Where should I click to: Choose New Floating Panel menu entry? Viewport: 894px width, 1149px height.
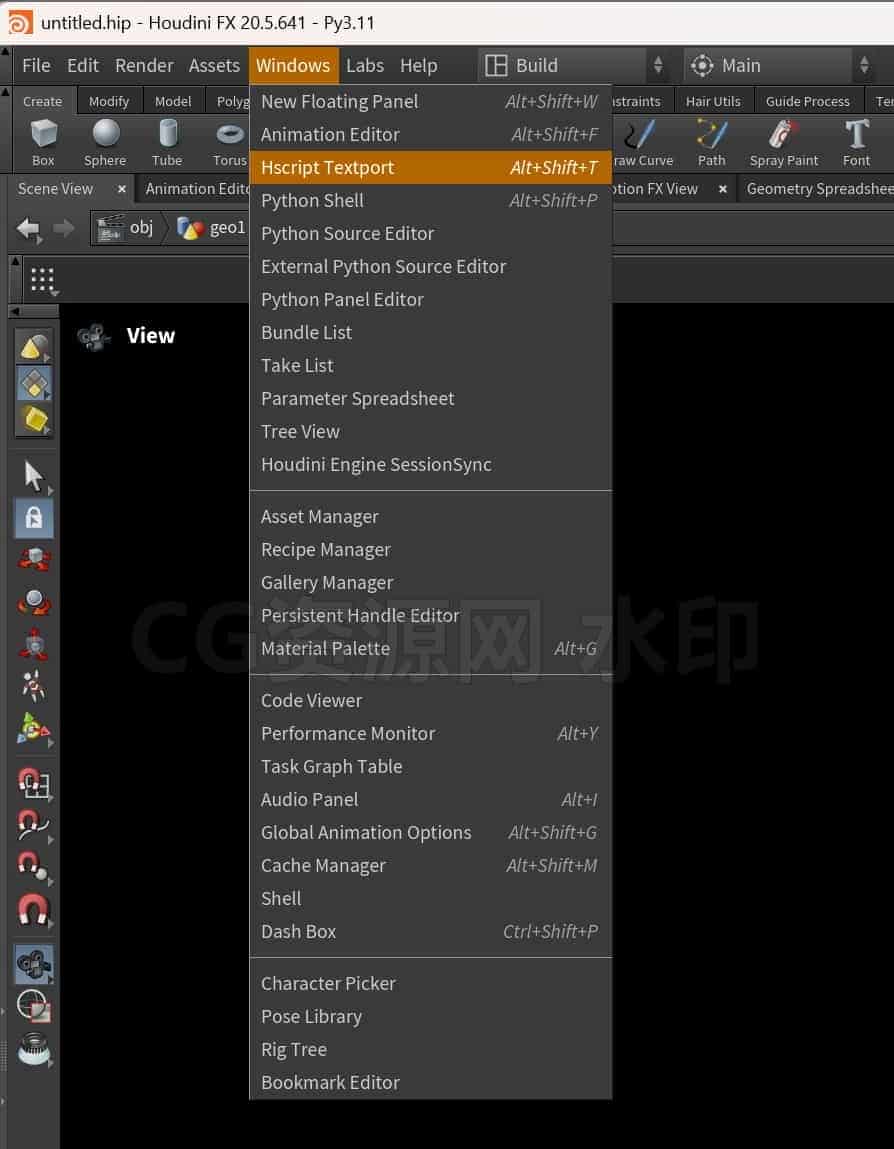(431, 101)
